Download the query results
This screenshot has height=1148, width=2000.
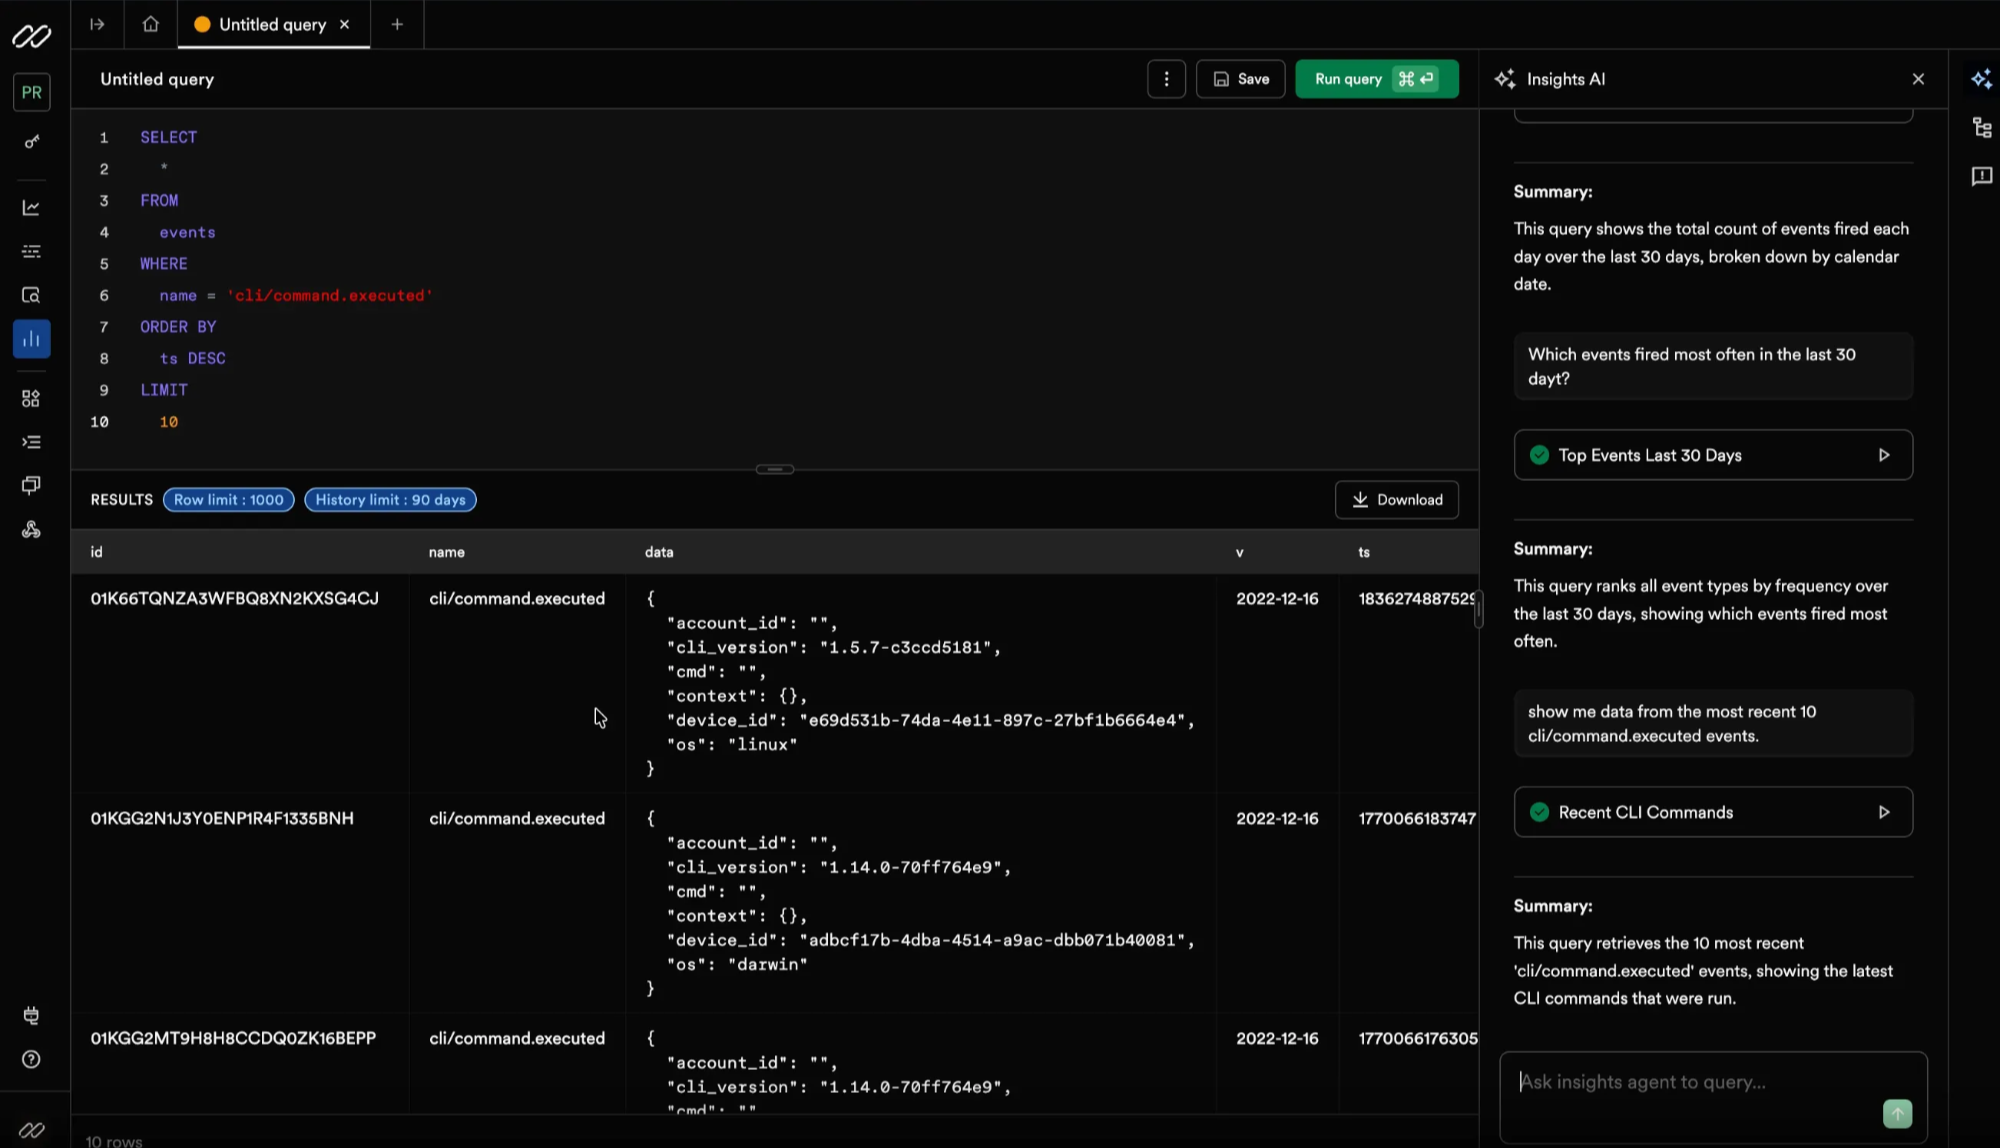pyautogui.click(x=1396, y=499)
